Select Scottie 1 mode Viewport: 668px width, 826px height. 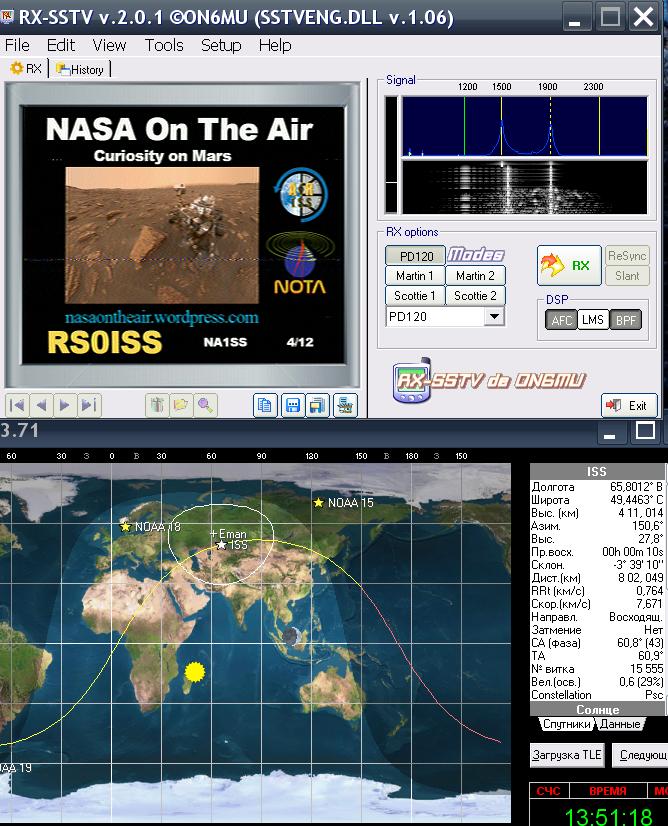click(x=415, y=296)
